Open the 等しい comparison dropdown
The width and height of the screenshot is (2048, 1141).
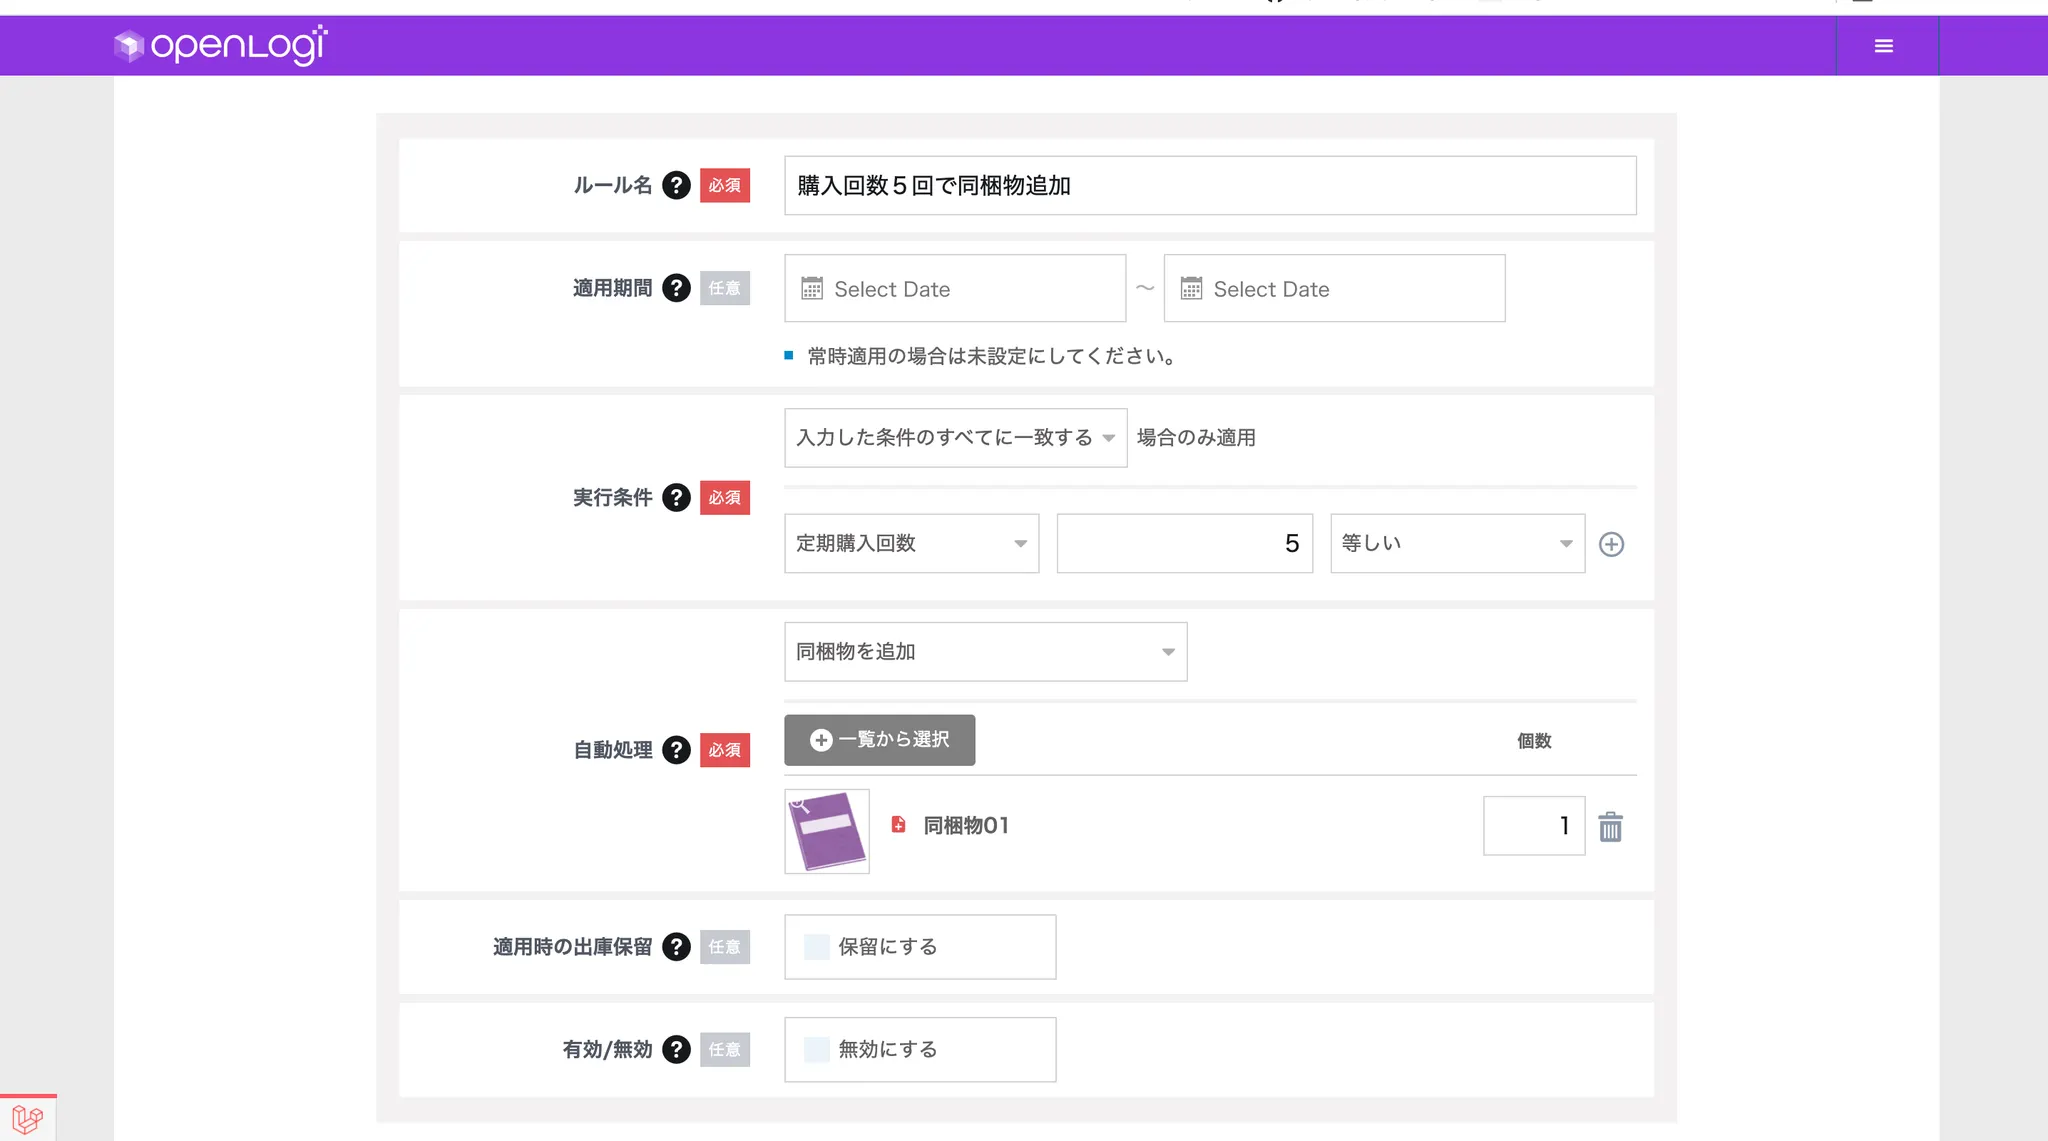[1456, 543]
